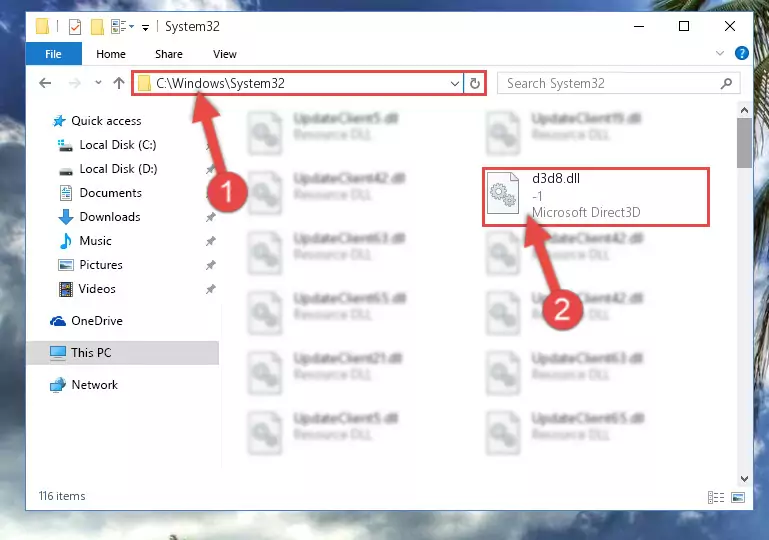
Task: Maximize the System32 window
Action: point(684,26)
